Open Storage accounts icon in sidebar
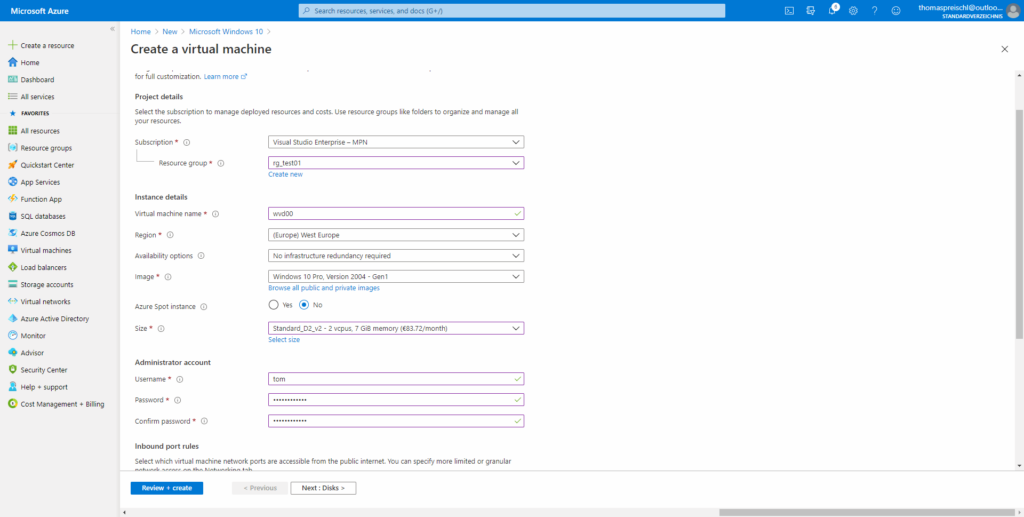This screenshot has height=517, width=1024. (12, 285)
